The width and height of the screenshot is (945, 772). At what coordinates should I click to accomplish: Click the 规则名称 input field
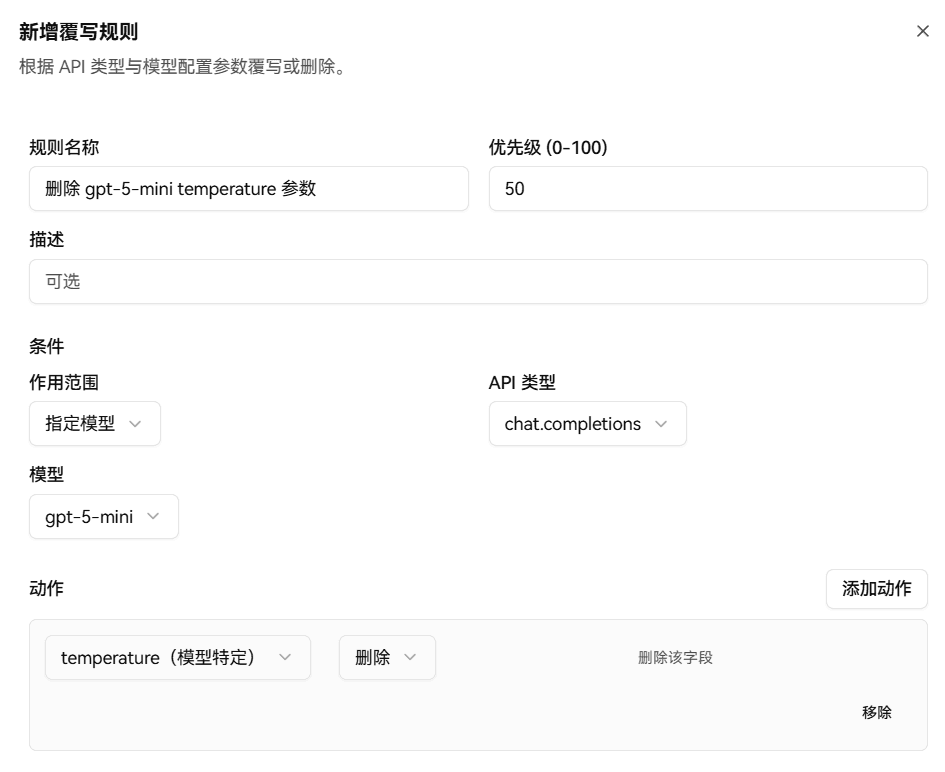tap(248, 189)
